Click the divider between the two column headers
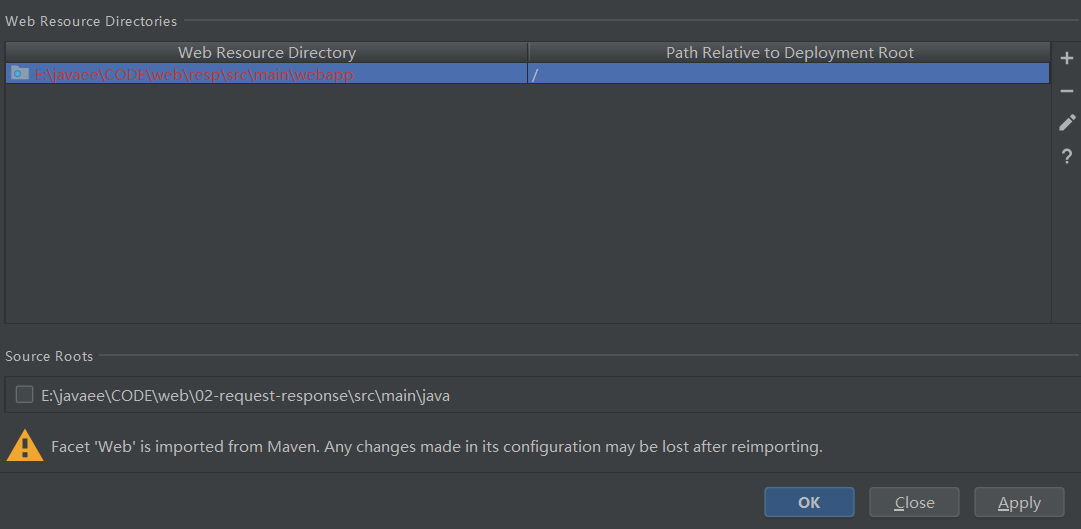 click(528, 52)
